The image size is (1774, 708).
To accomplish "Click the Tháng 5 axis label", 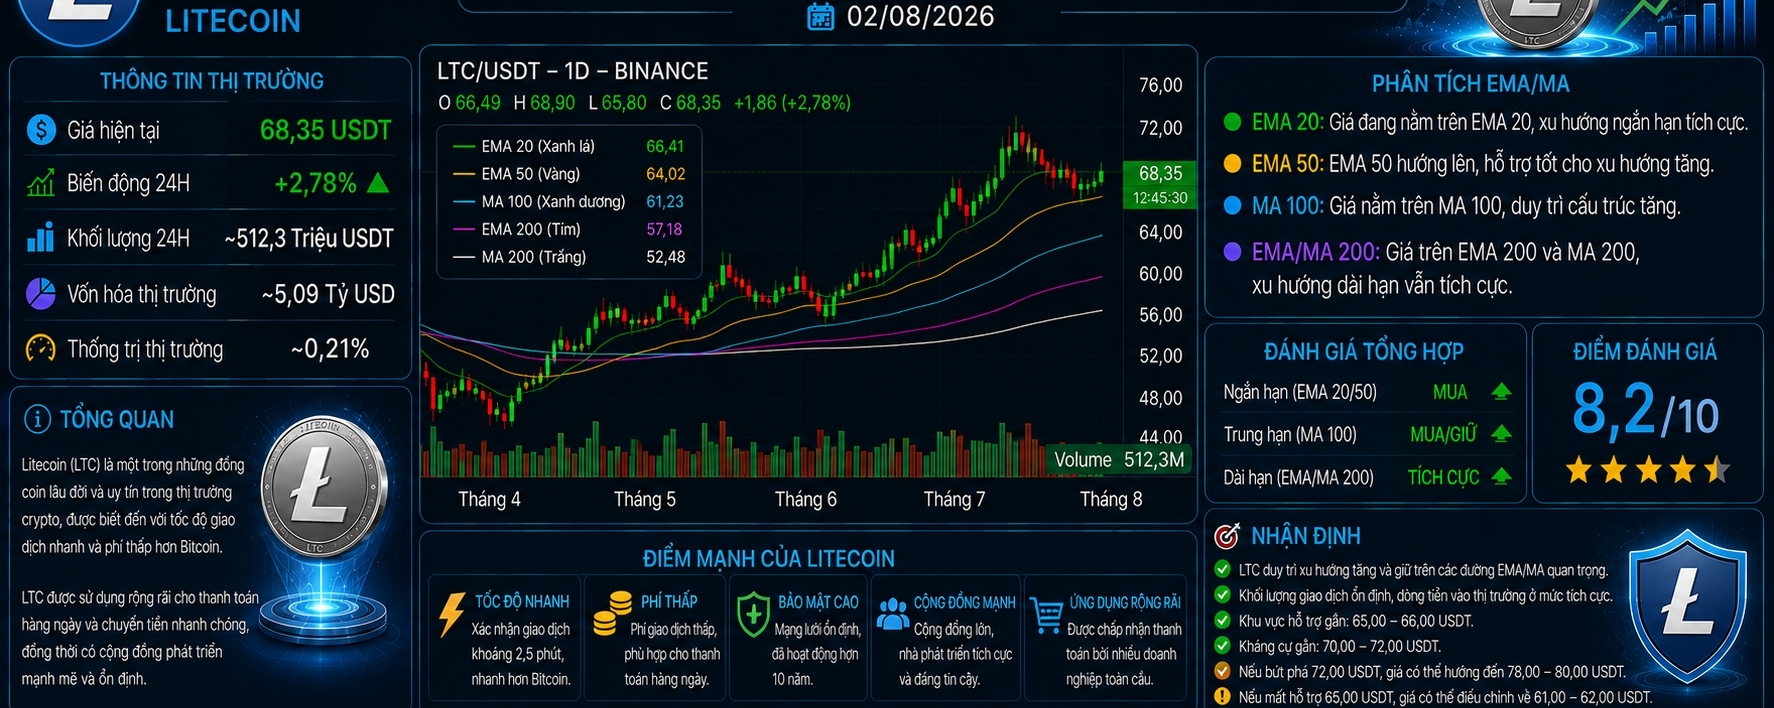I will (x=645, y=499).
